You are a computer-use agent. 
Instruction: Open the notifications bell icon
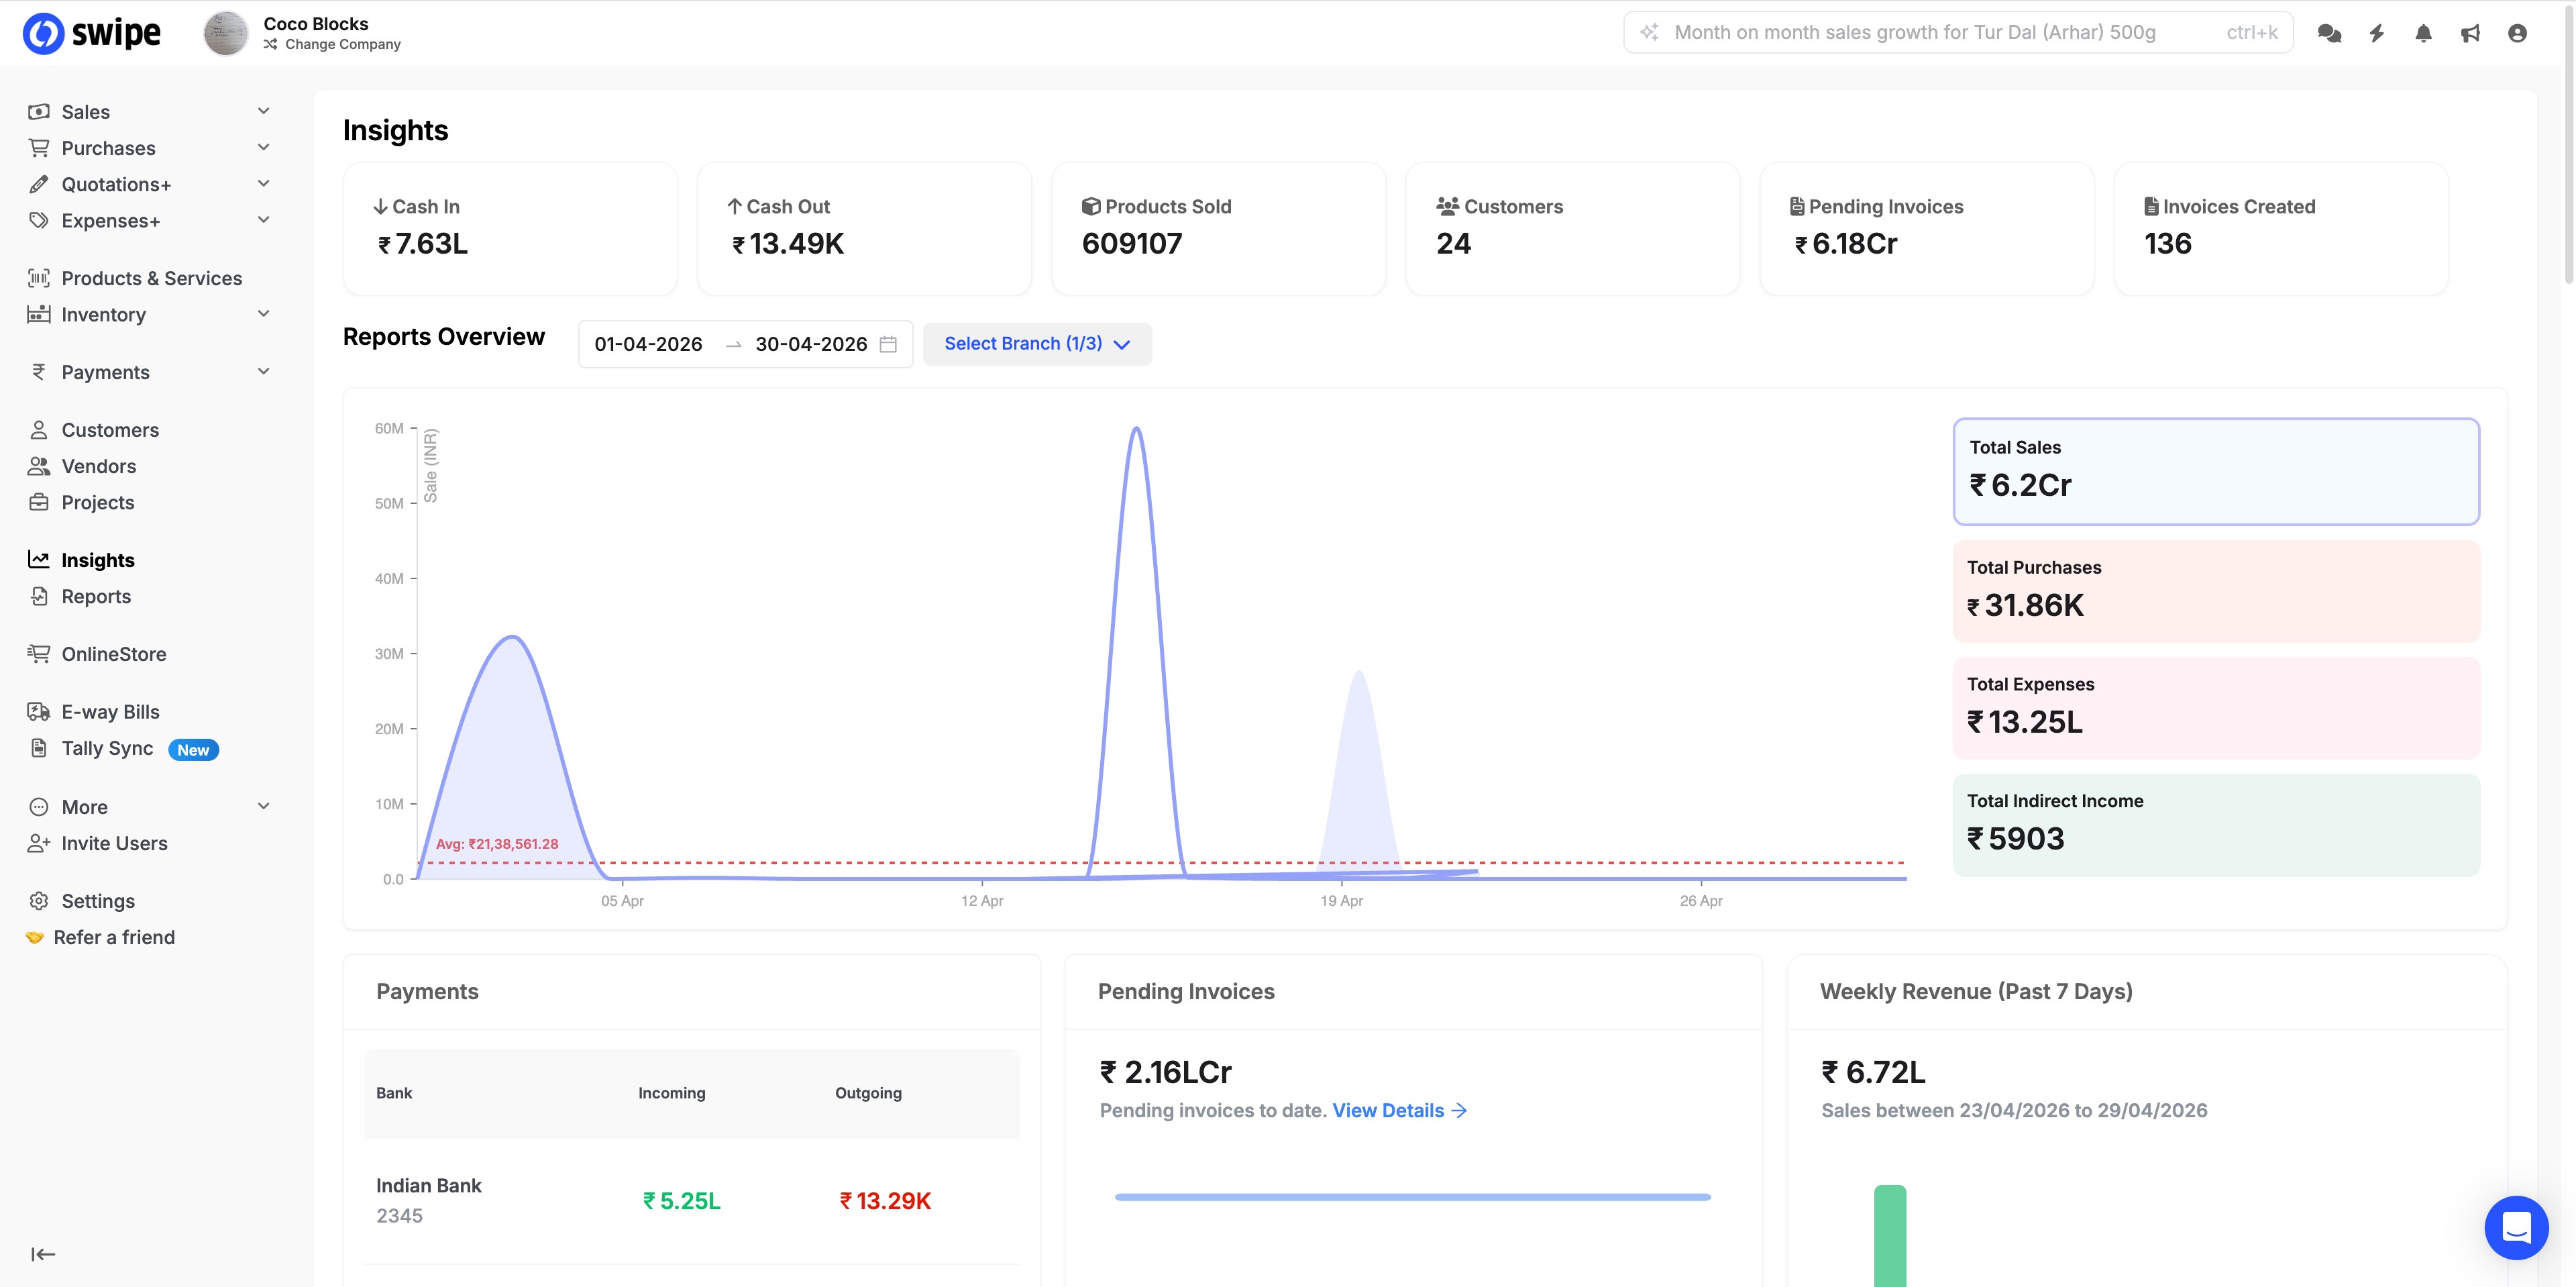2423,33
